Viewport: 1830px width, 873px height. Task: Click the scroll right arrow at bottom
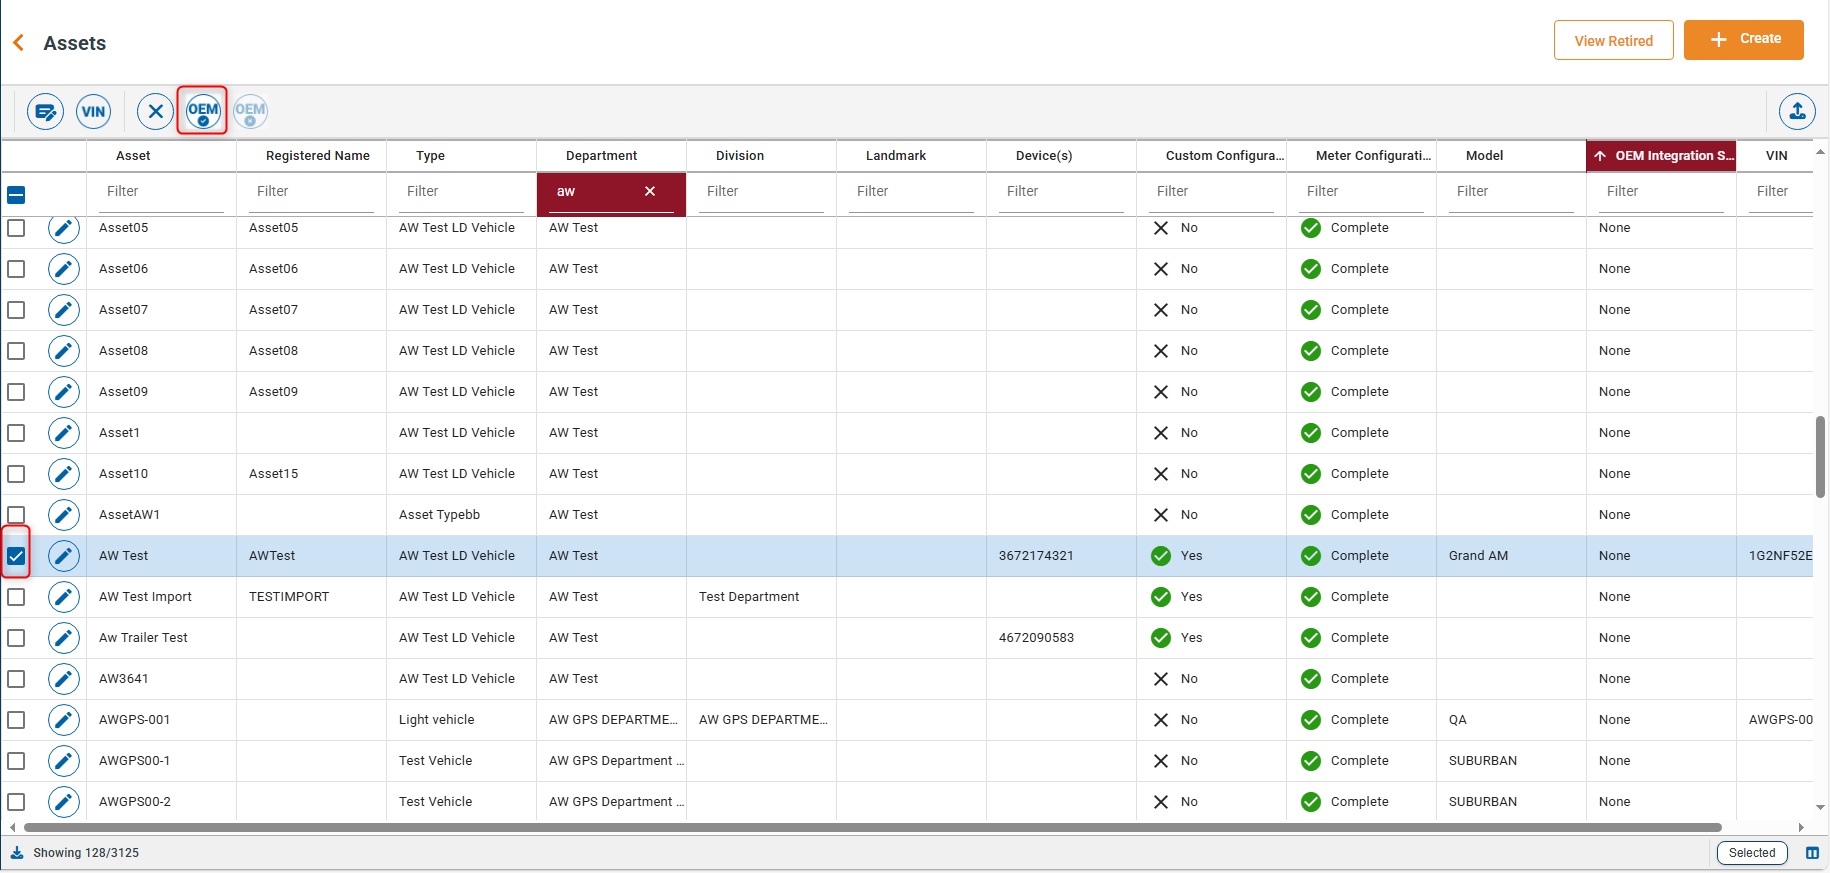(x=1801, y=828)
